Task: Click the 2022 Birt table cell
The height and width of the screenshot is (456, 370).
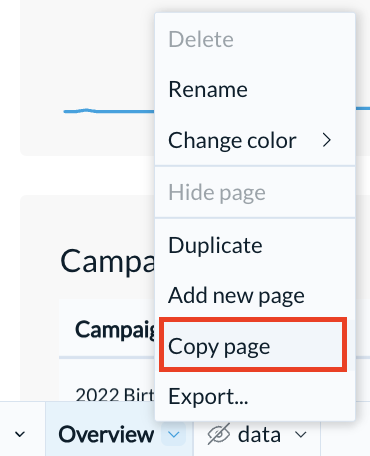Action: [x=115, y=395]
